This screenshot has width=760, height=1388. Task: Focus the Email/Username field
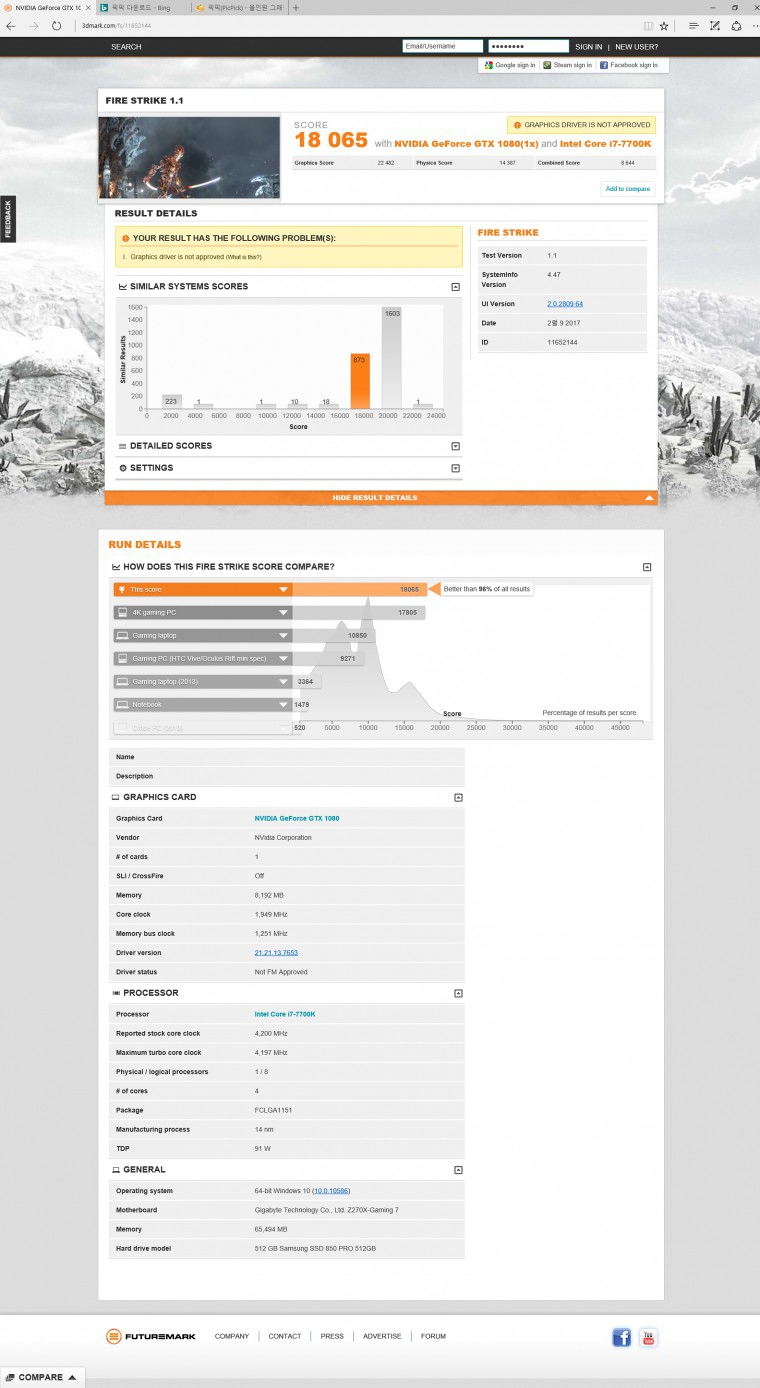click(x=443, y=46)
